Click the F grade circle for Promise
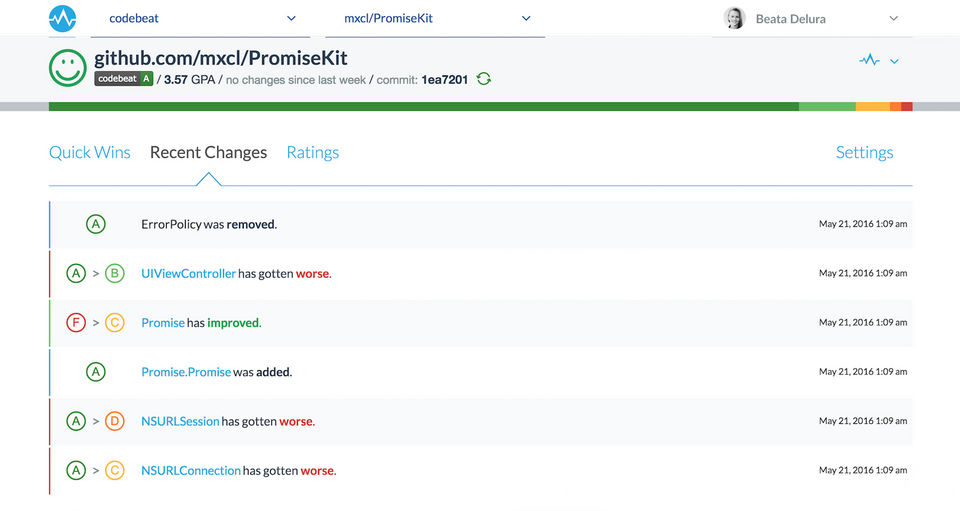 click(x=76, y=323)
